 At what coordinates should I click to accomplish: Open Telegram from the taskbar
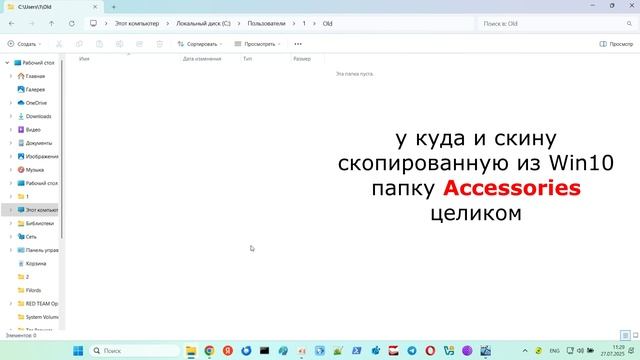pyautogui.click(x=412, y=351)
